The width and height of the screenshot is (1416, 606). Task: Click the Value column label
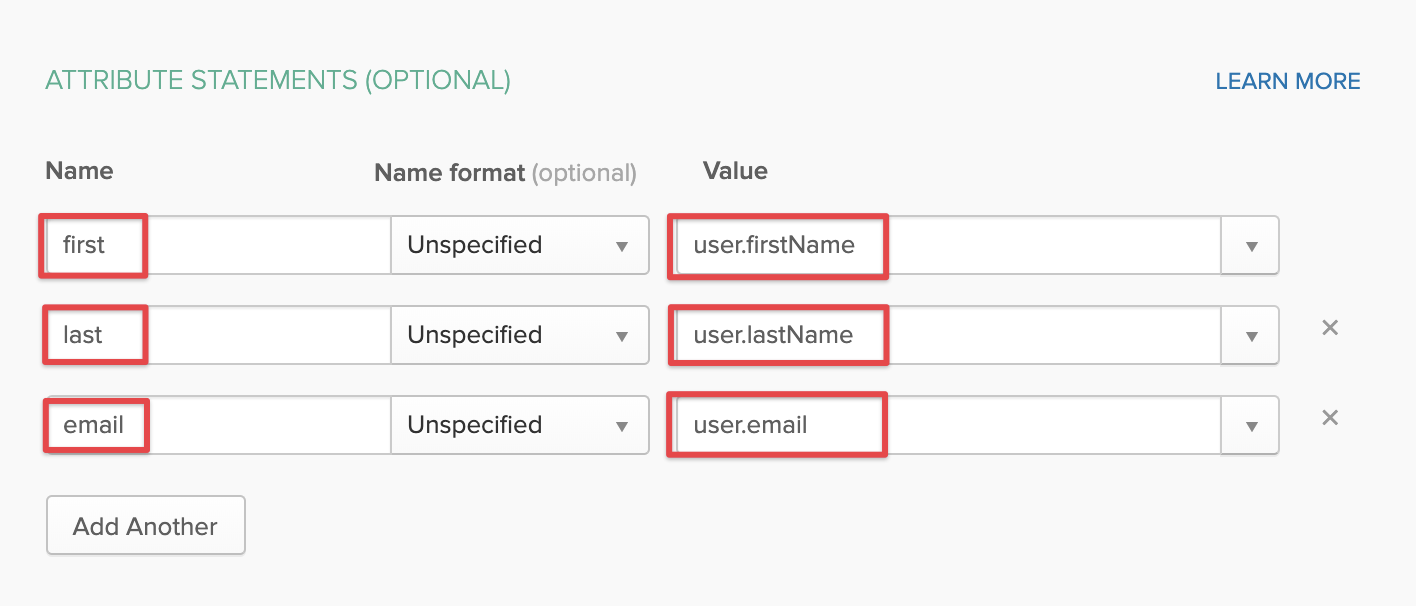pyautogui.click(x=735, y=171)
